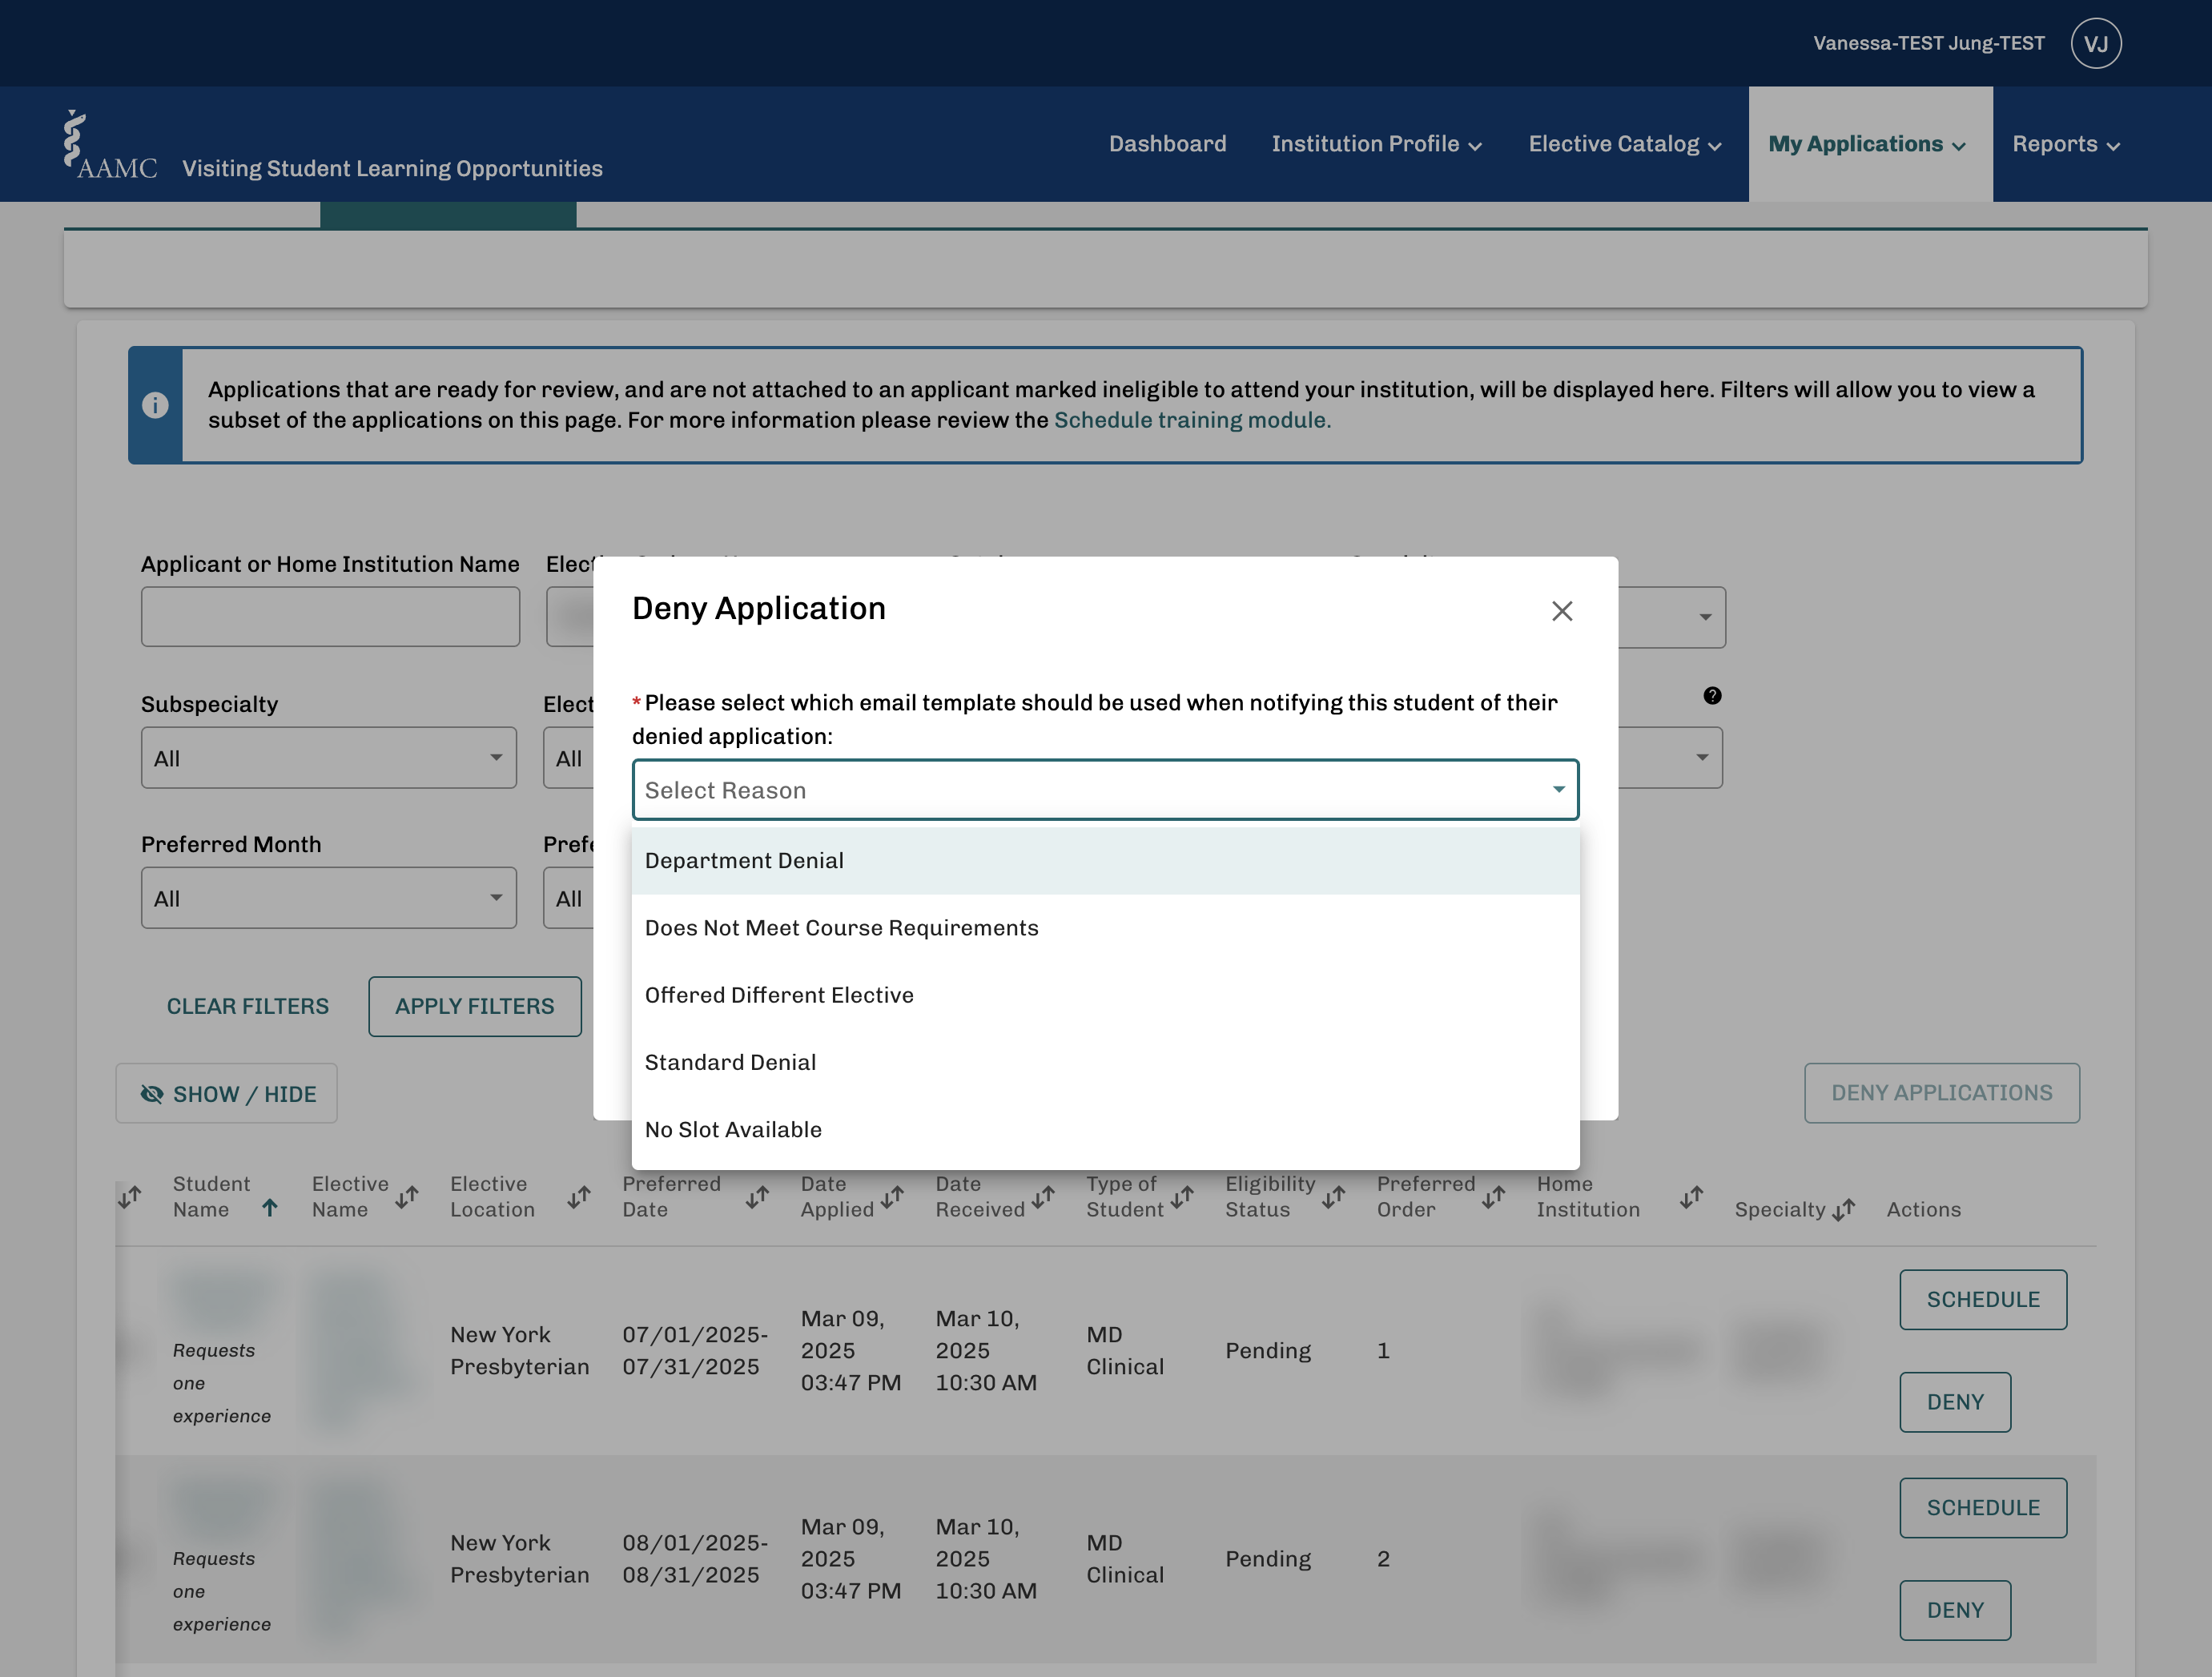
Task: Choose Offered Different Elective option
Action: click(1105, 994)
